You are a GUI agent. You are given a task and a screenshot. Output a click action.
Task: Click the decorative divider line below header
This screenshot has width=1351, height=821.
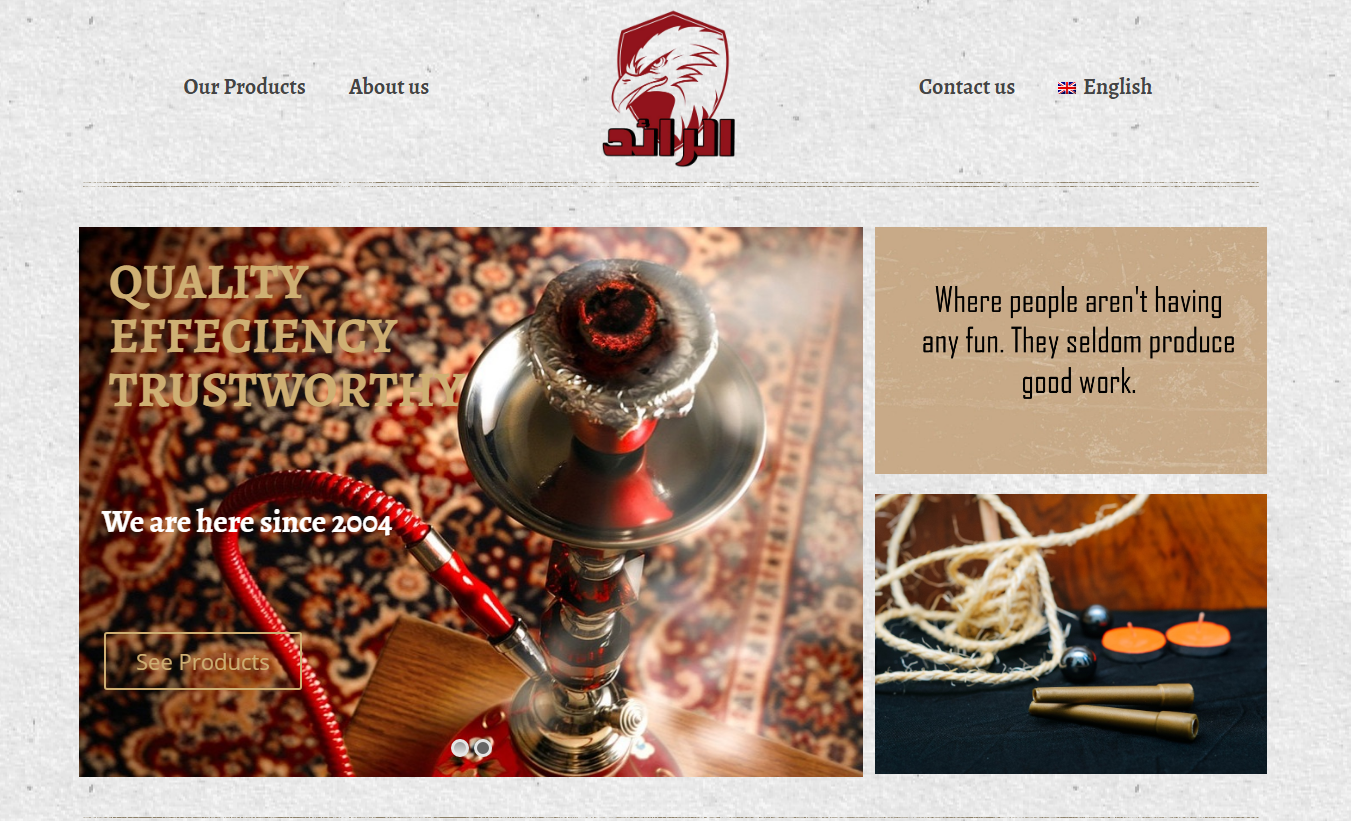[x=670, y=184]
